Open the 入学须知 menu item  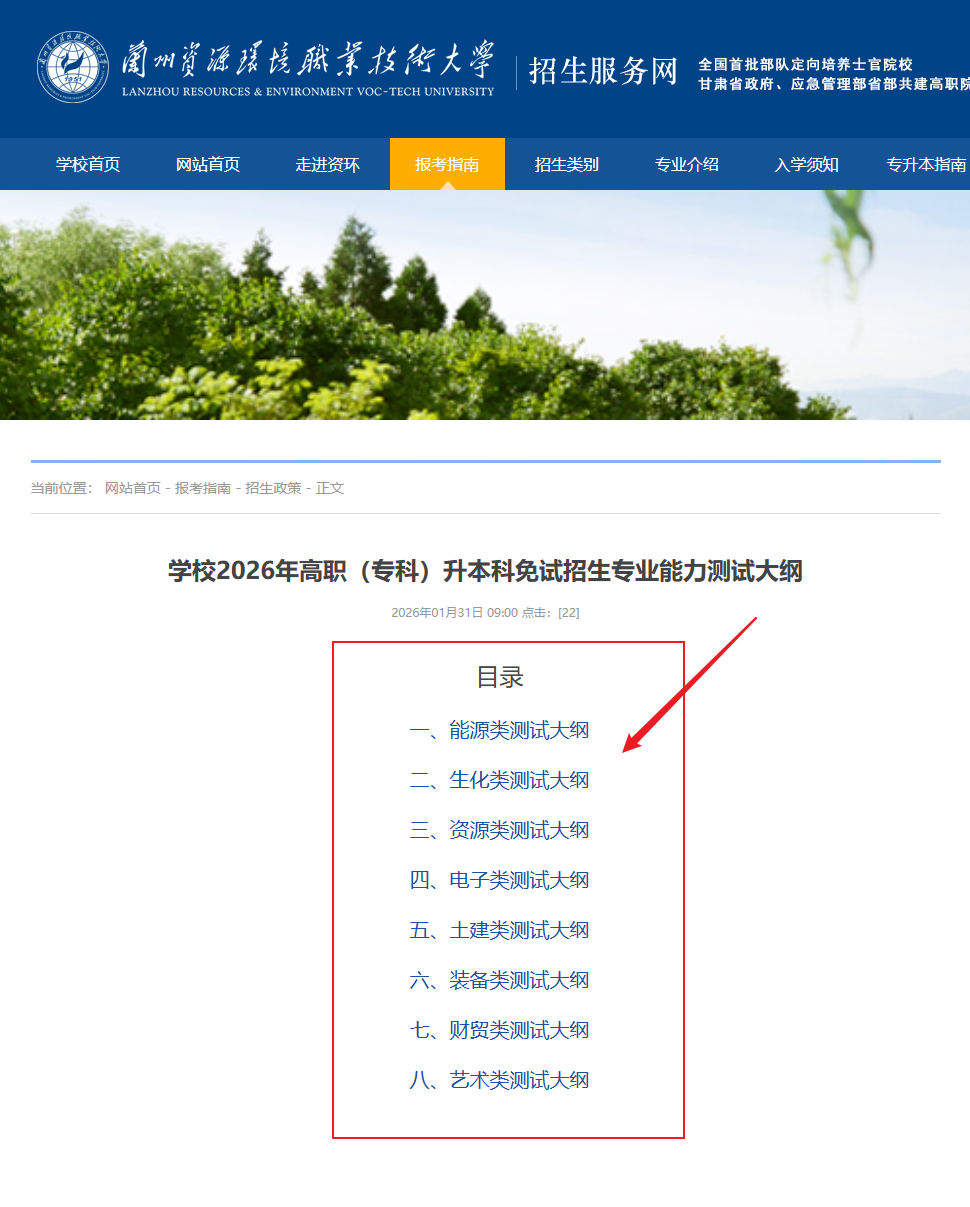pos(806,165)
